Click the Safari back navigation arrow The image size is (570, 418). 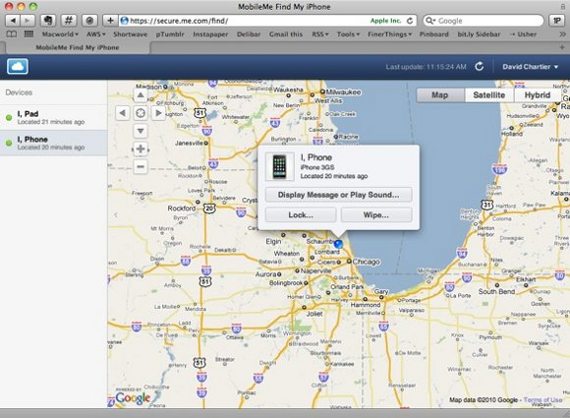point(13,21)
